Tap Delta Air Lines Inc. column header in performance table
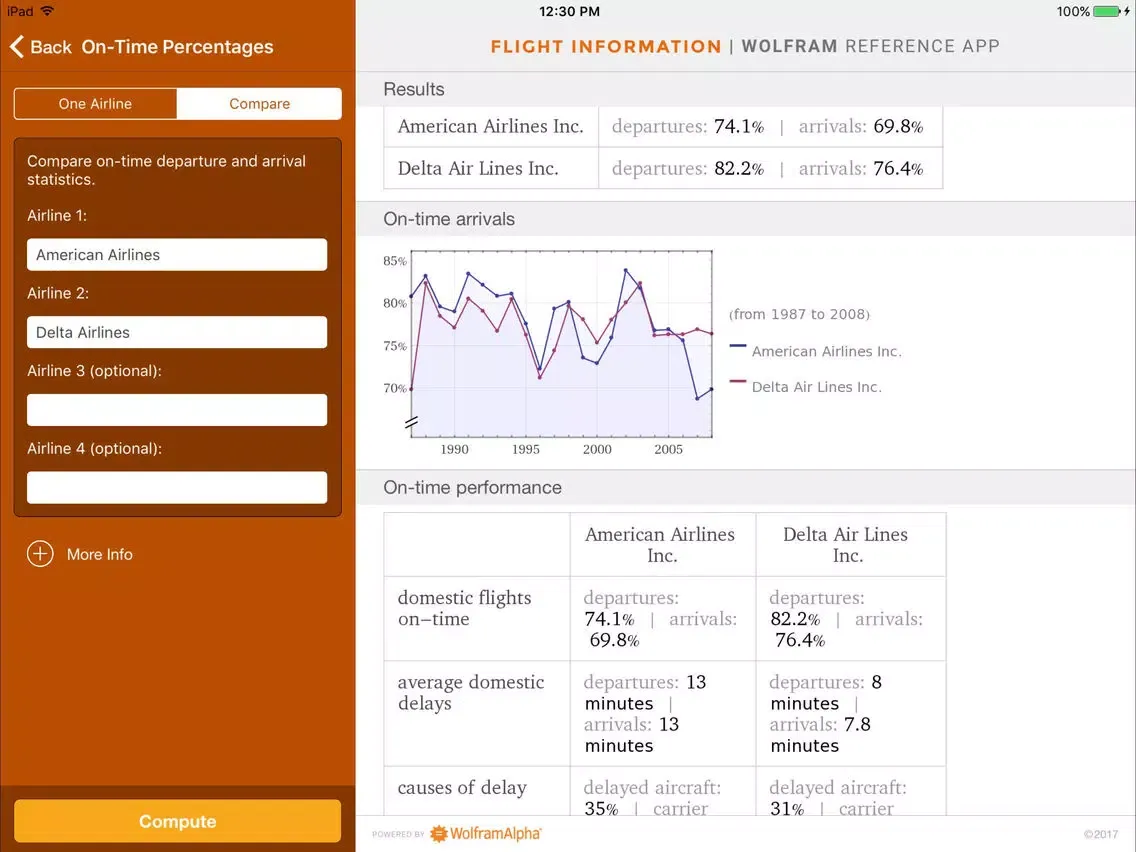Viewport: 1136px width, 852px height. pyautogui.click(x=845, y=545)
